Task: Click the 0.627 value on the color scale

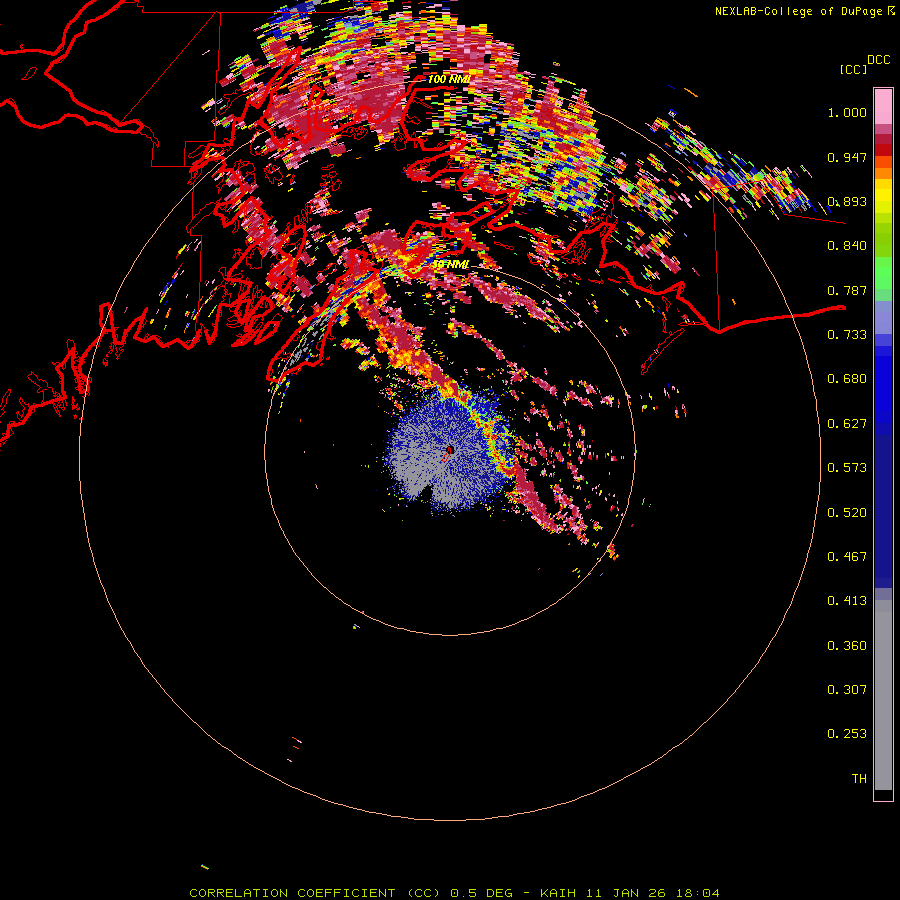Action: pos(847,424)
